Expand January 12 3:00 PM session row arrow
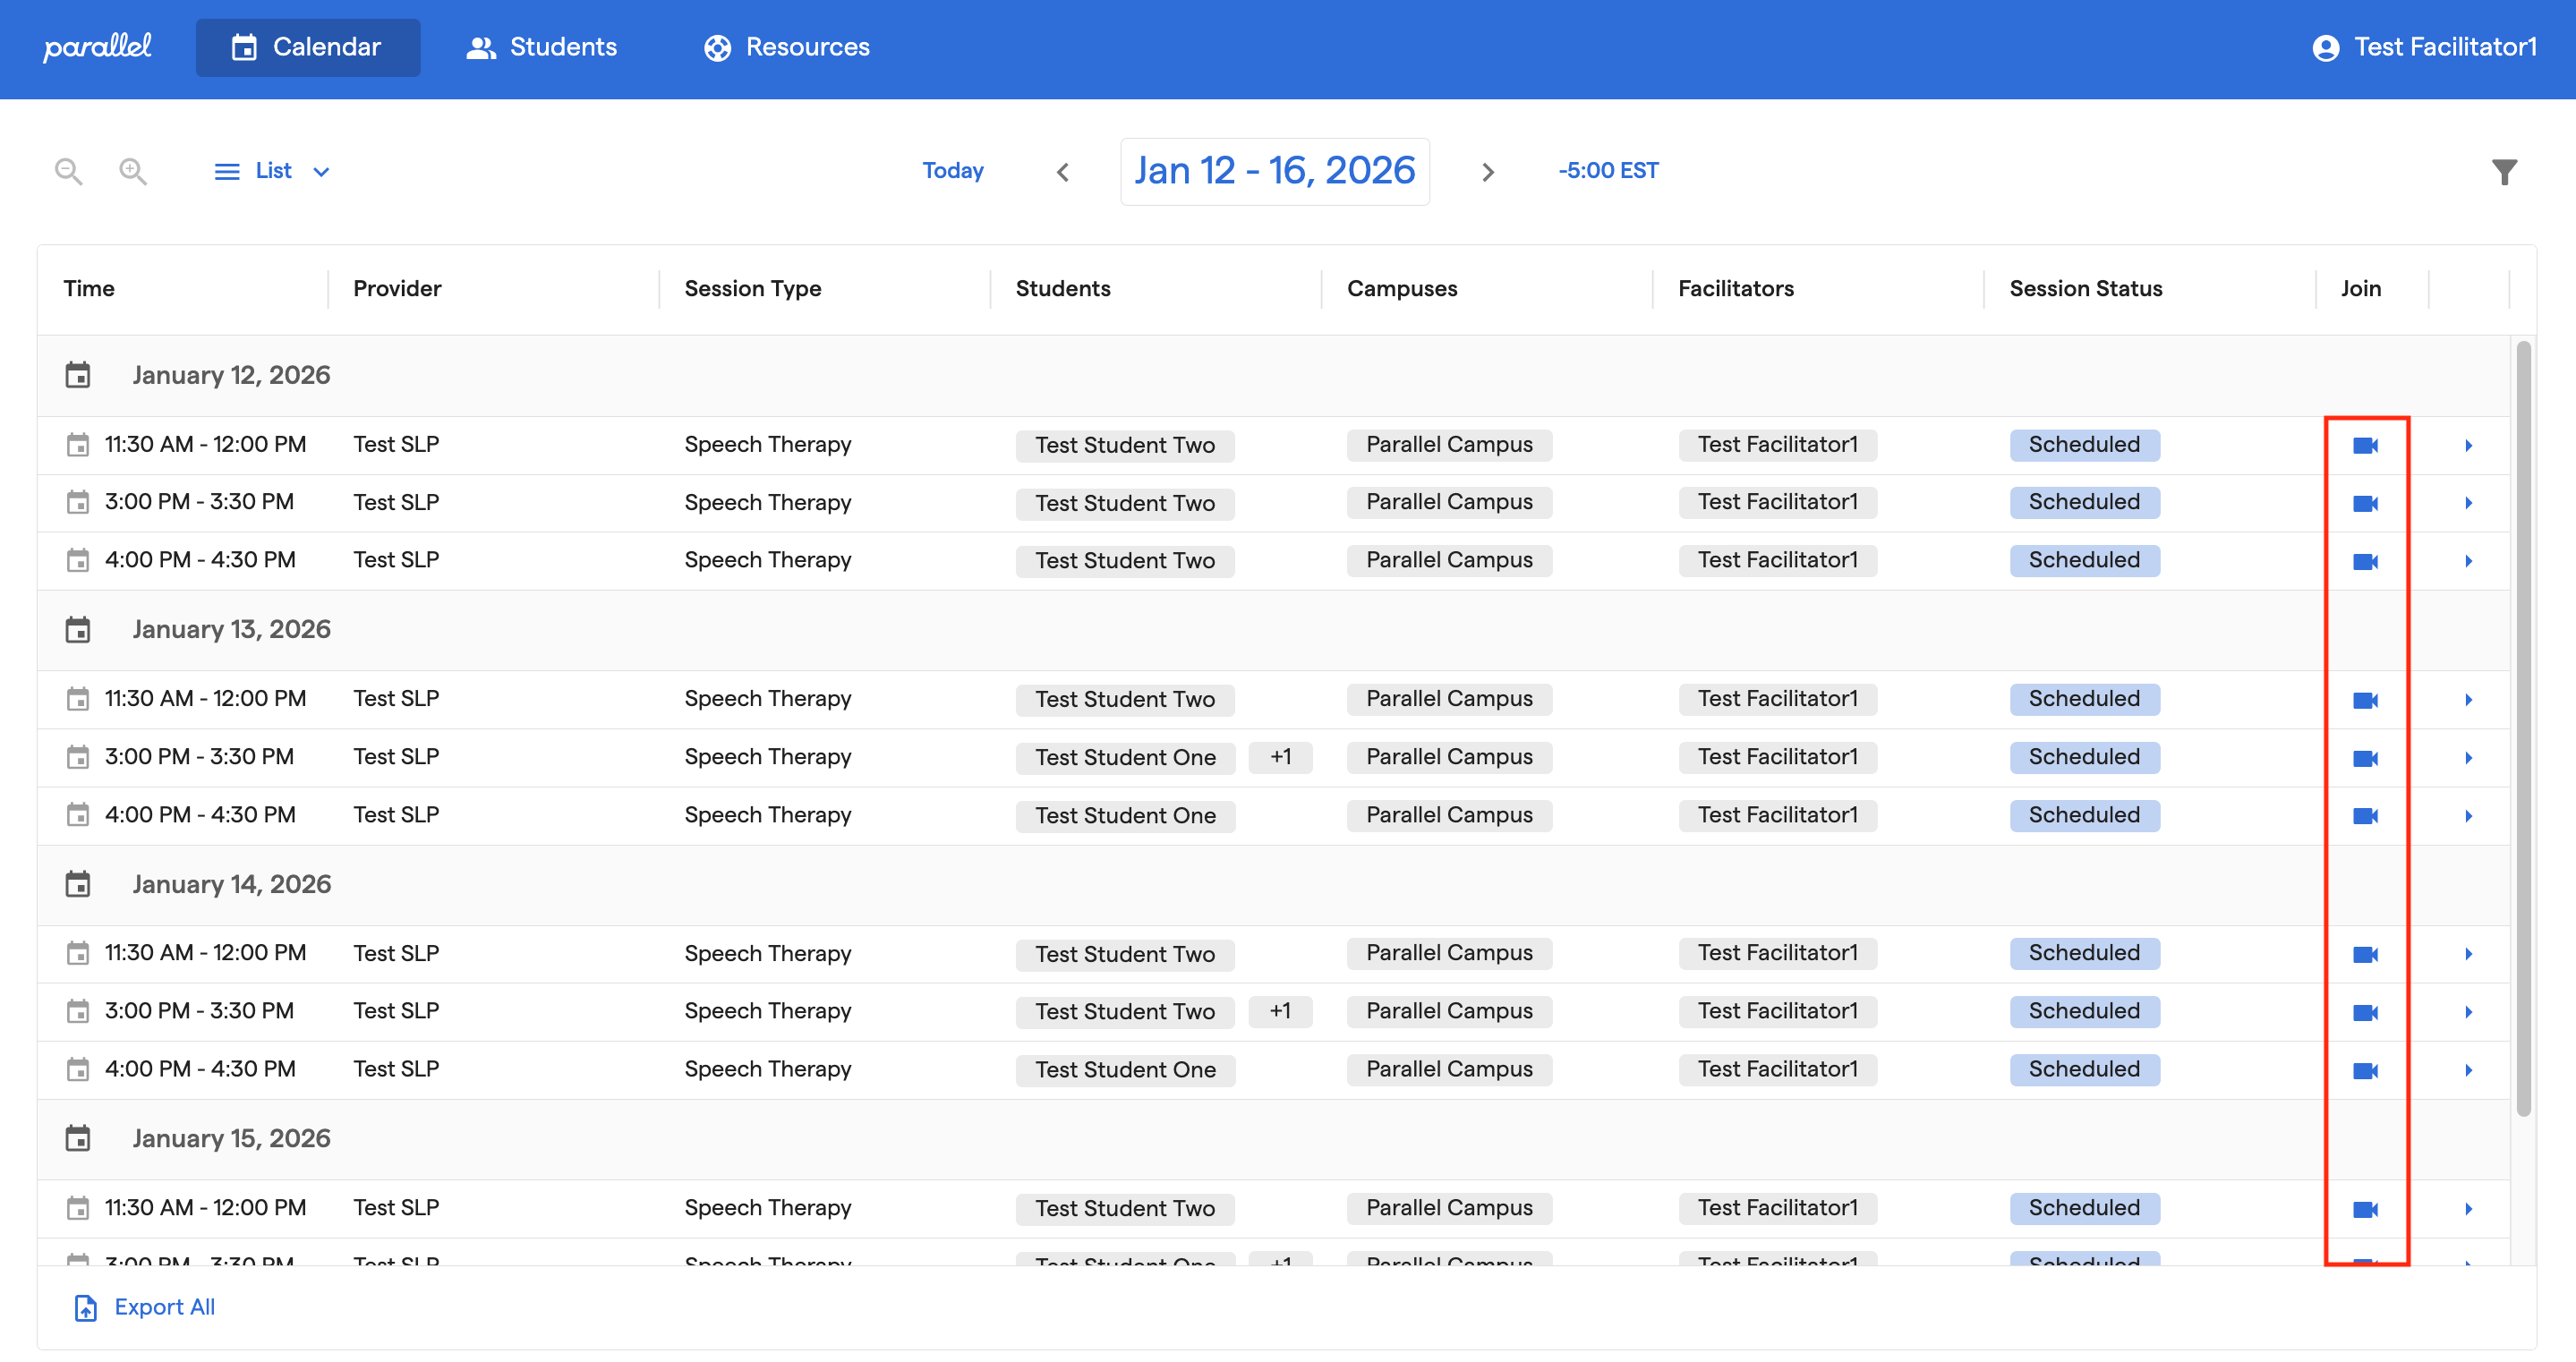The width and height of the screenshot is (2576, 1362). click(2468, 503)
